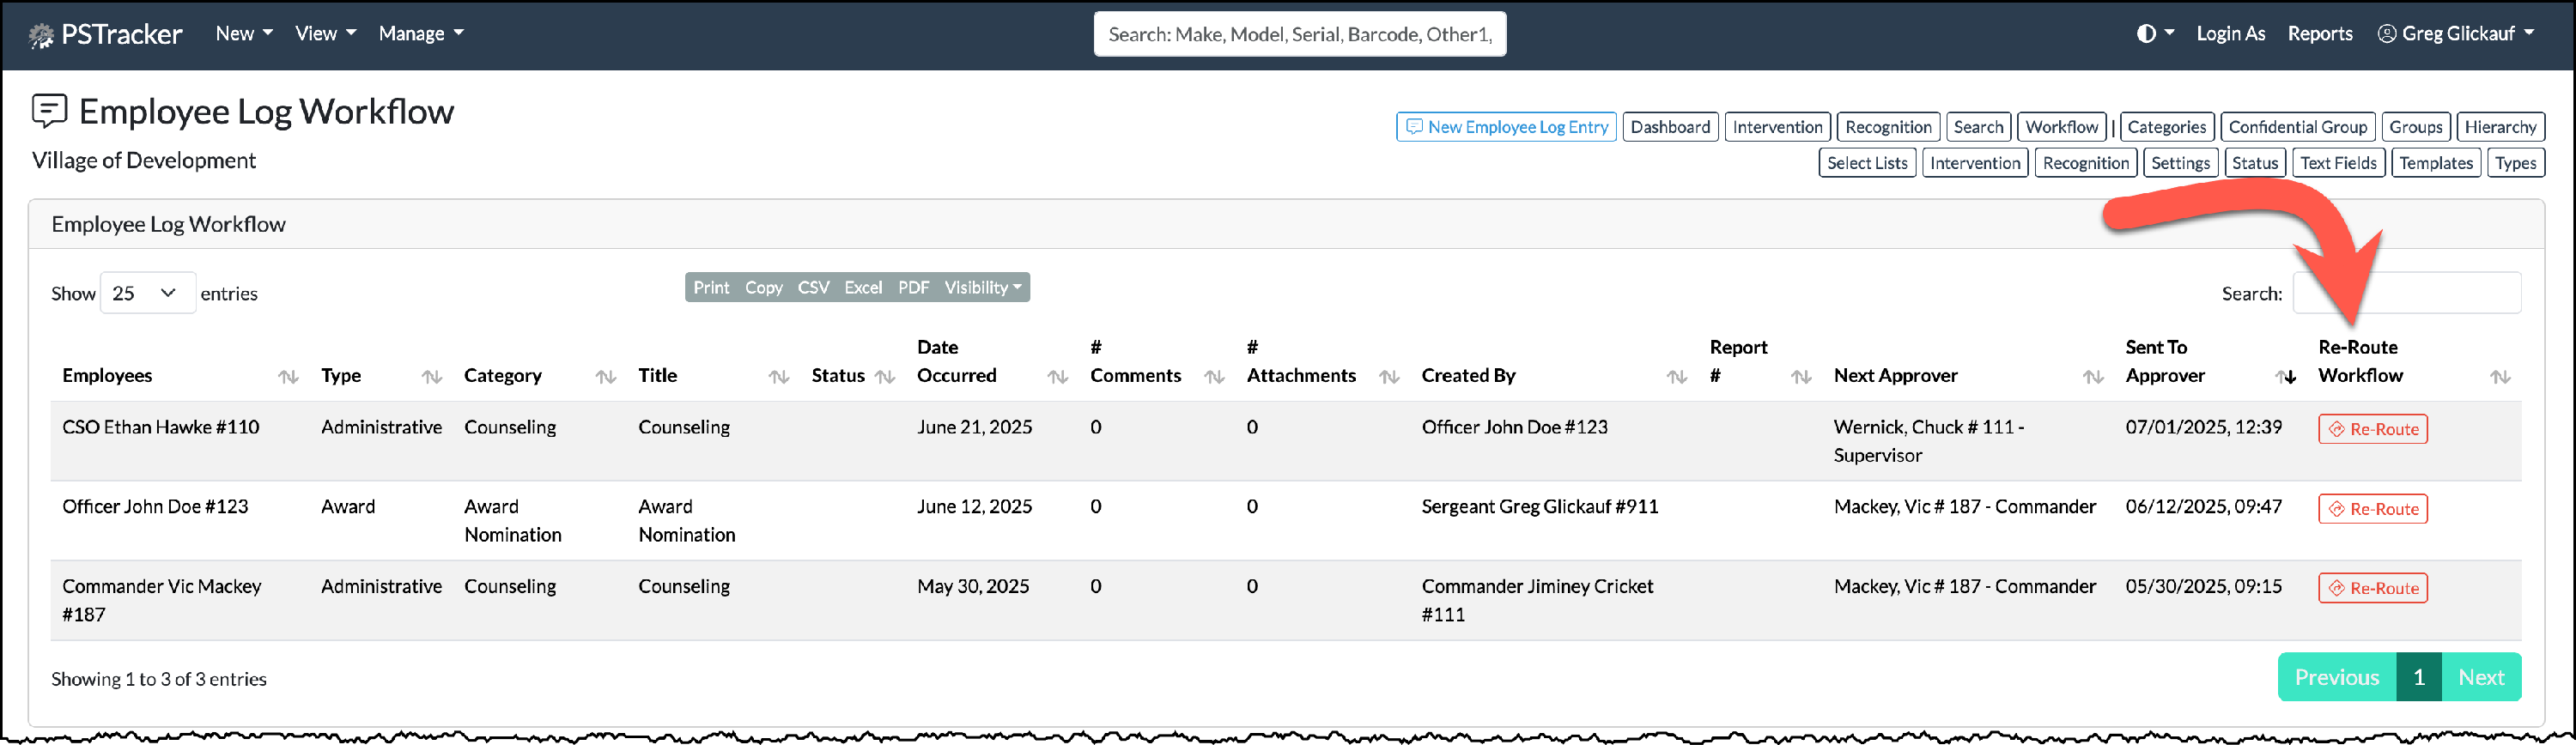
Task: Click New Employee Log Entry button
Action: [1506, 127]
